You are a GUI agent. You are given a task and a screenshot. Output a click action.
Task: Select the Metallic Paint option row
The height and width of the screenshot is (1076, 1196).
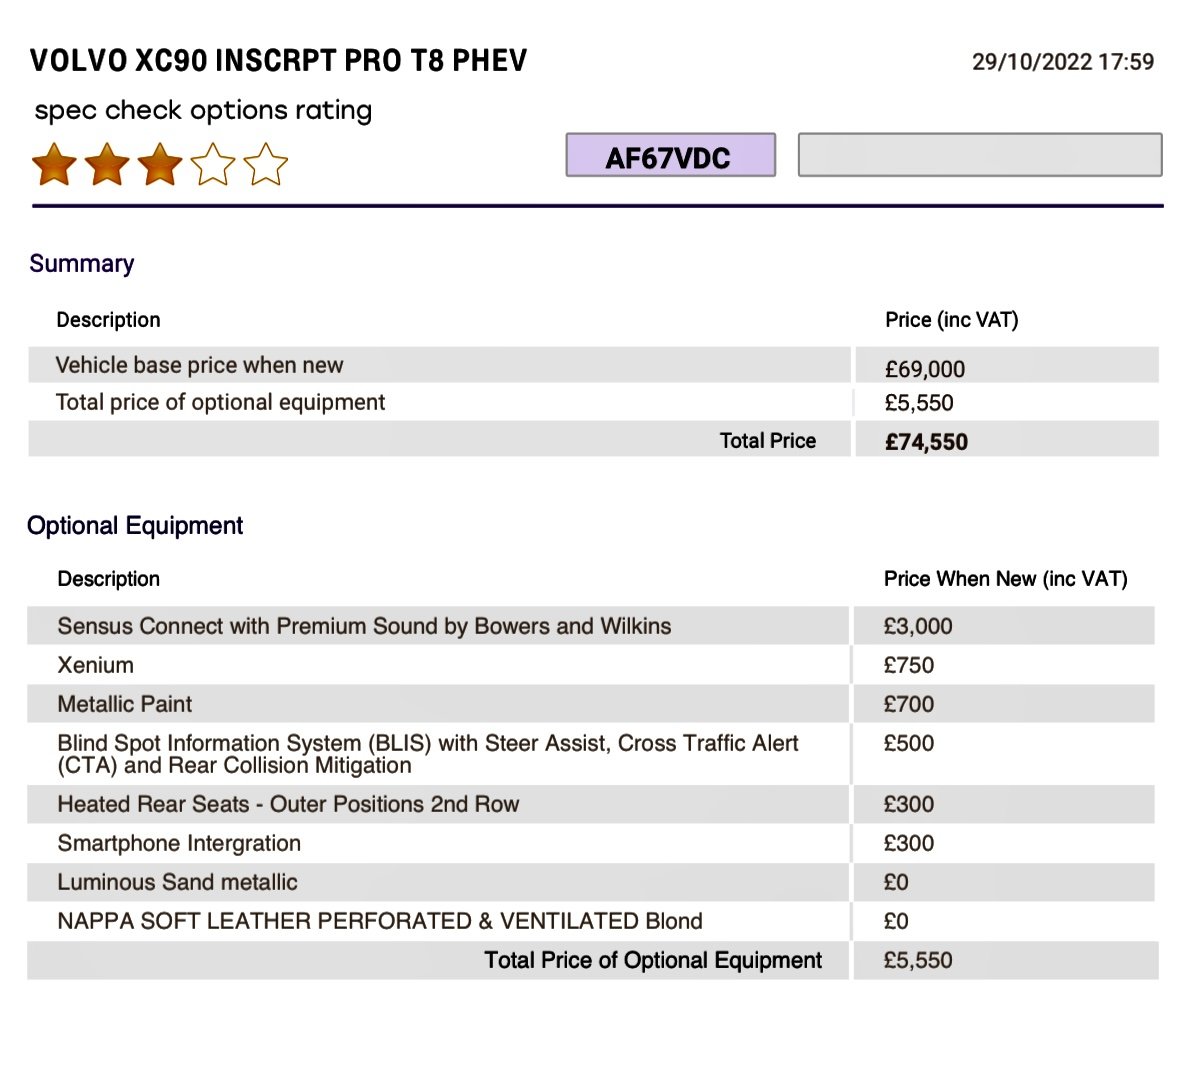[591, 704]
